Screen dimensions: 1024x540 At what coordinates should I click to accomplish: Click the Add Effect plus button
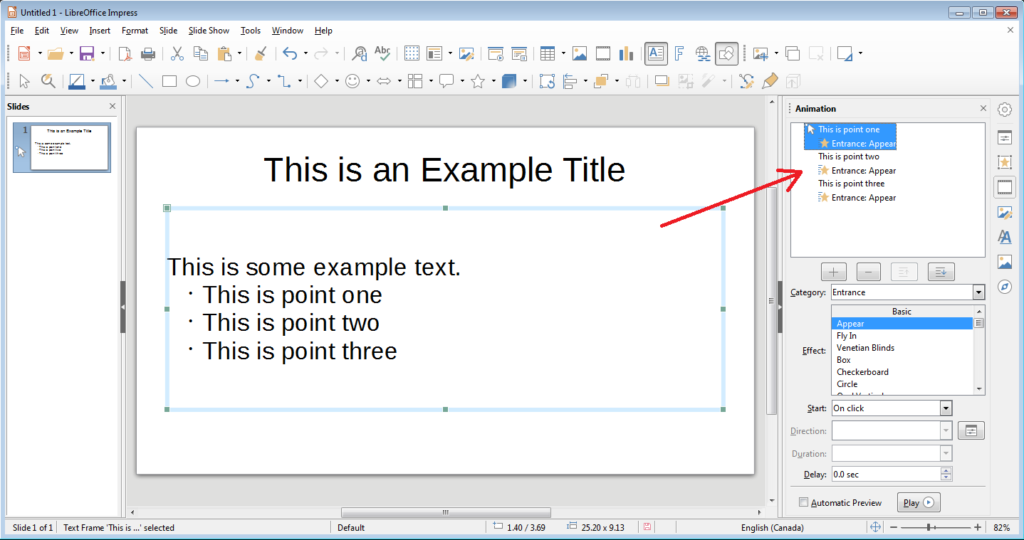pos(835,272)
